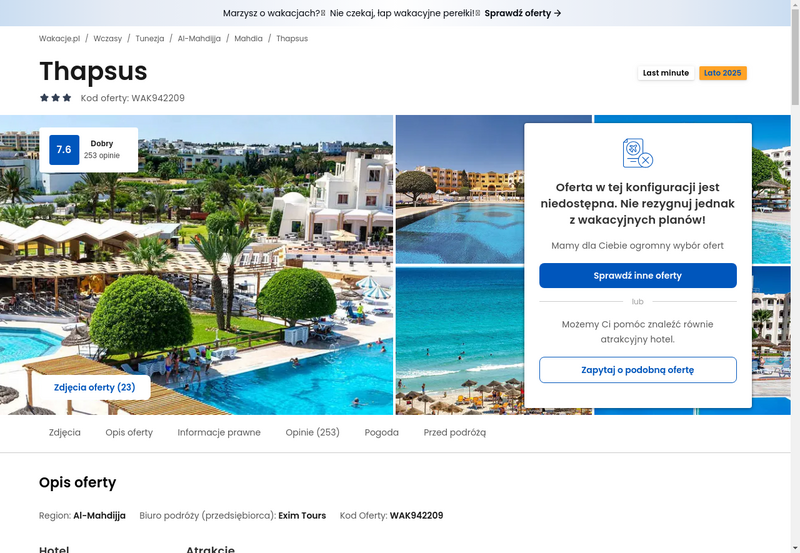Viewport: 800px width, 553px height.
Task: Select the Last minute tag
Action: pyautogui.click(x=666, y=73)
